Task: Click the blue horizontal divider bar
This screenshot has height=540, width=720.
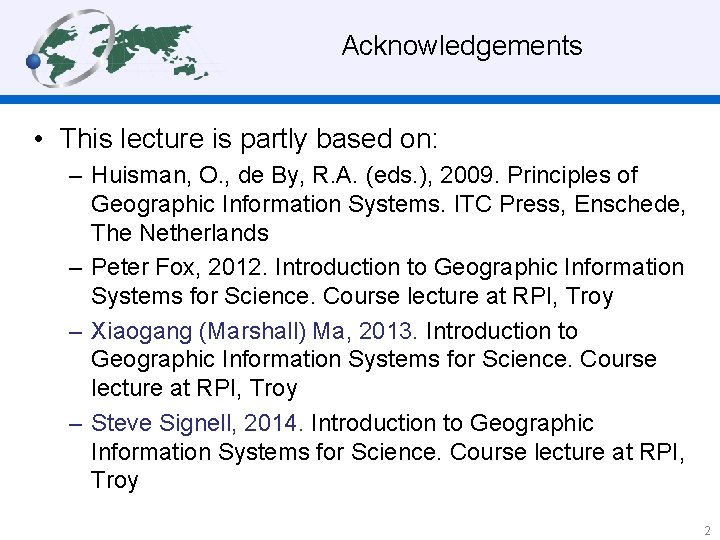Action: pyautogui.click(x=360, y=100)
